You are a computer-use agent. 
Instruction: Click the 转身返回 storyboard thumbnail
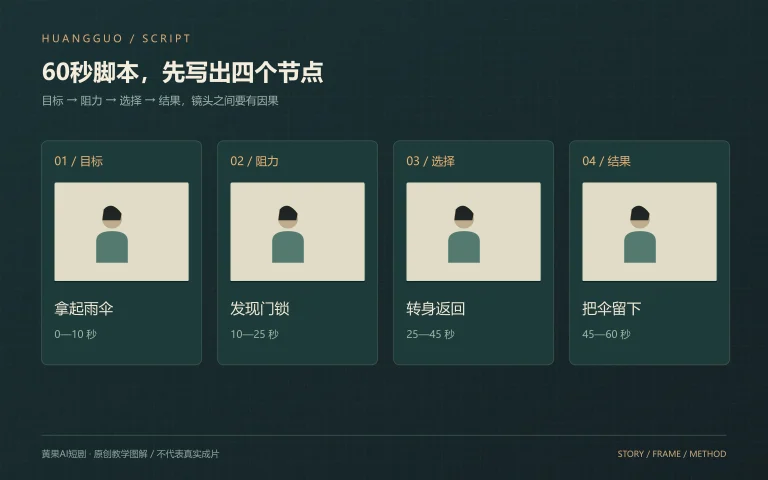click(474, 232)
